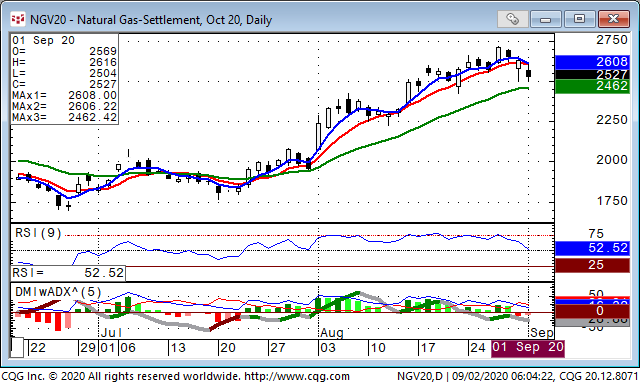
Task: Click the RSI= 52.52 readout box
Action: [x=68, y=273]
